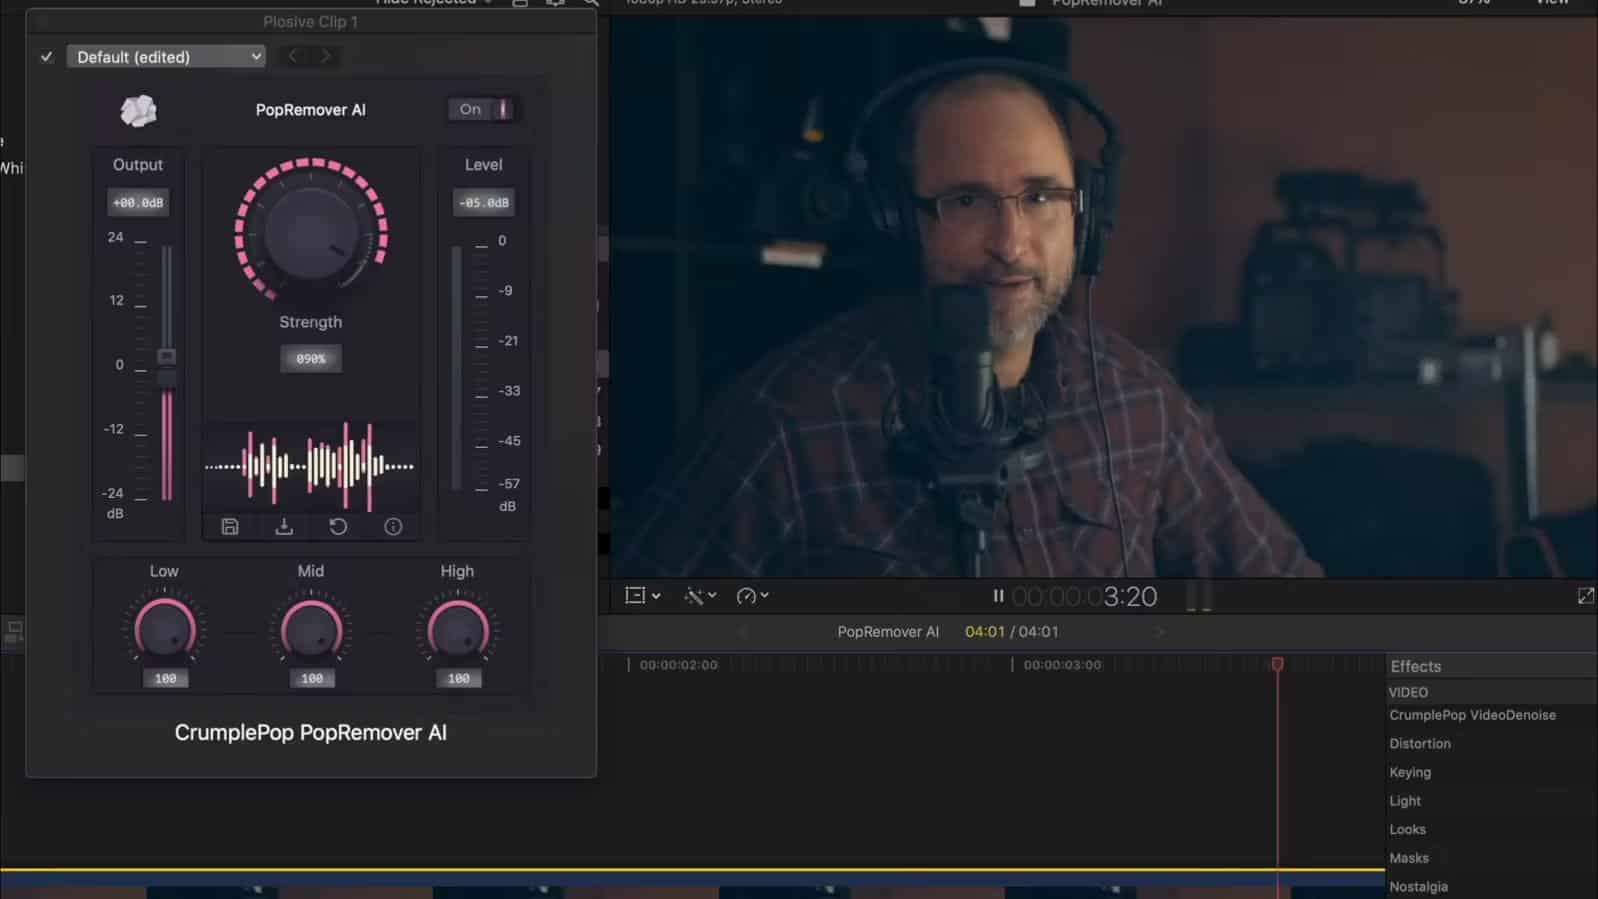Click the Strength knob
The image size is (1598, 899).
click(311, 231)
